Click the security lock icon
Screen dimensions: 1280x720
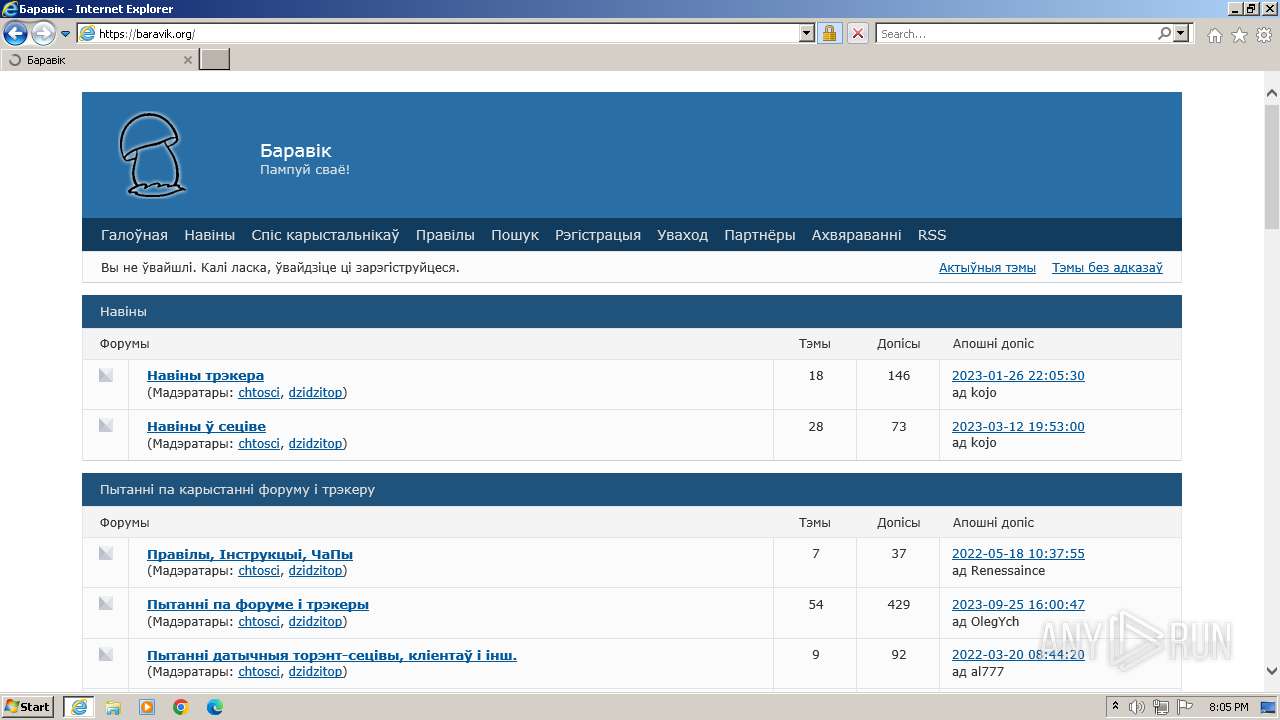pos(829,33)
